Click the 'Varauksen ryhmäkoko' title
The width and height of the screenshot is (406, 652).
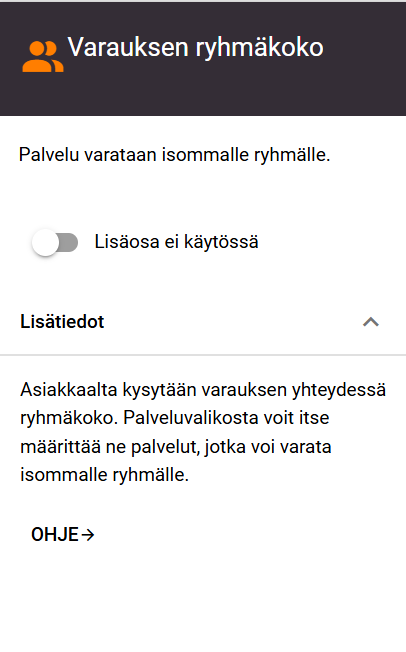(x=196, y=48)
